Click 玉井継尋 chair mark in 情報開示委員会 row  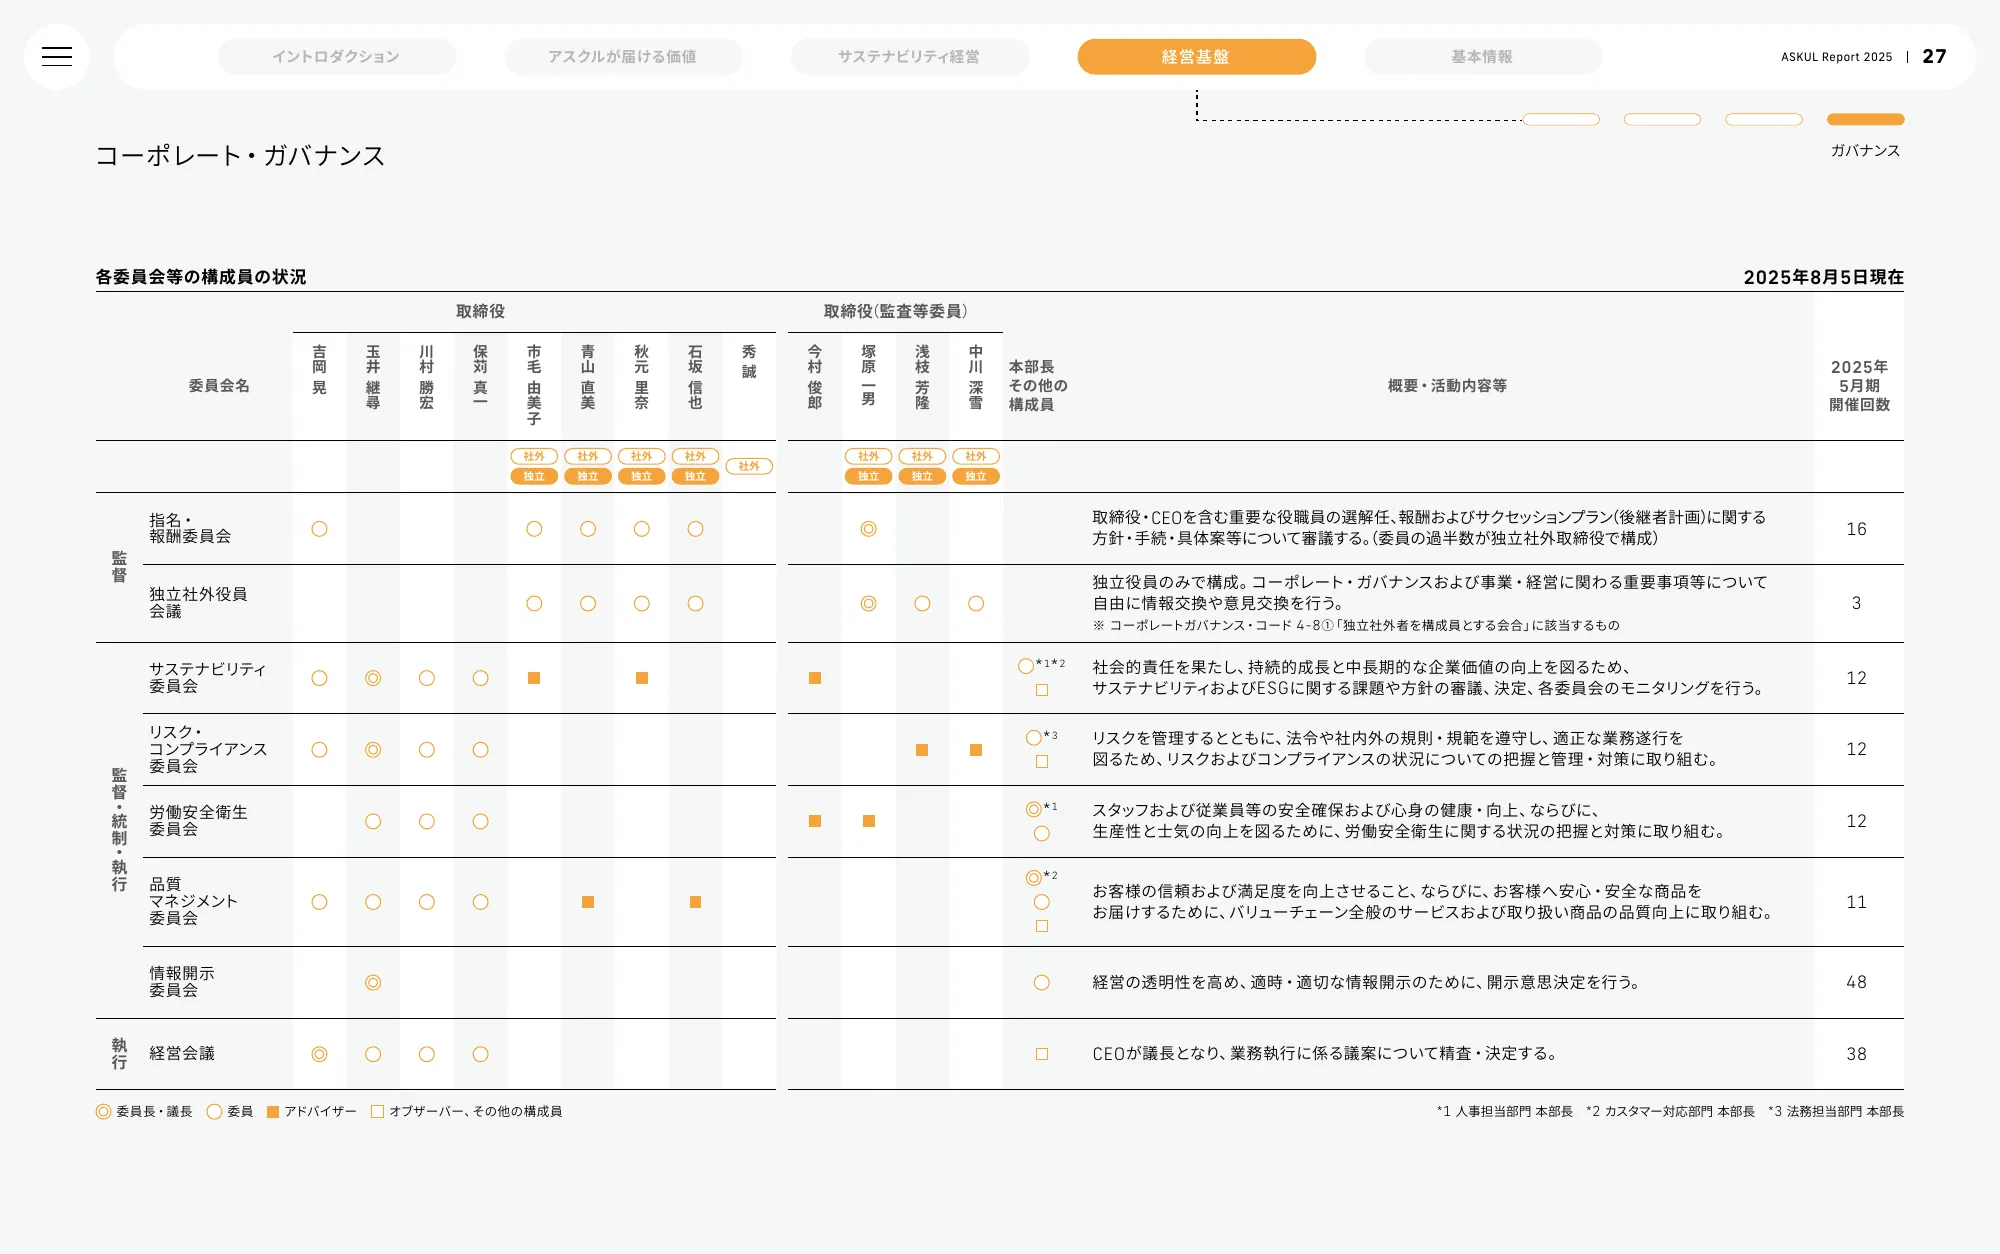click(373, 983)
